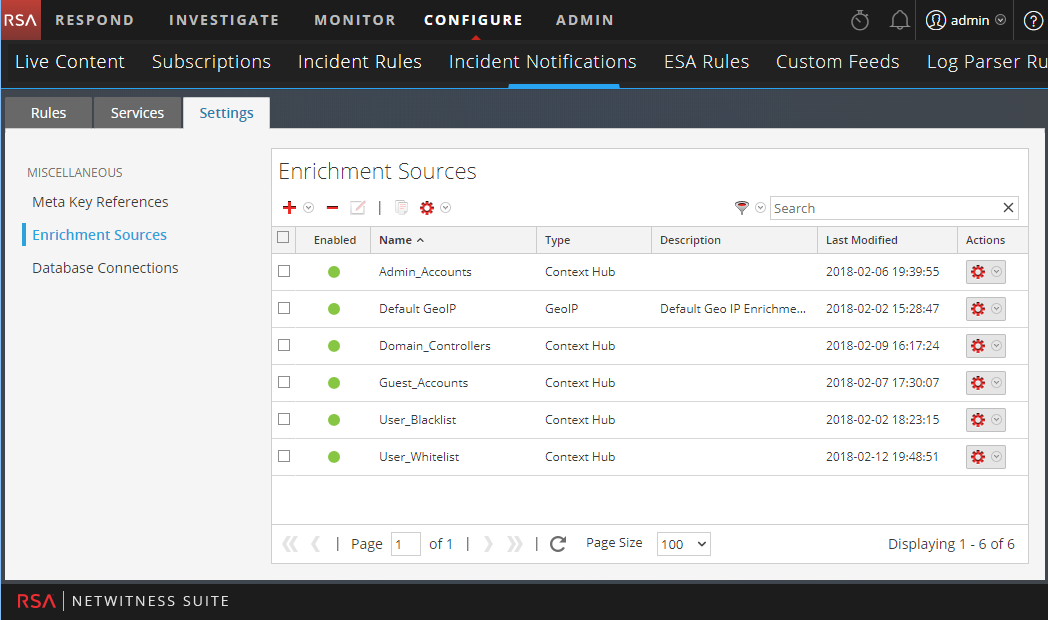Select the User_Blacklist row checkbox
The height and width of the screenshot is (620, 1048).
tap(284, 419)
